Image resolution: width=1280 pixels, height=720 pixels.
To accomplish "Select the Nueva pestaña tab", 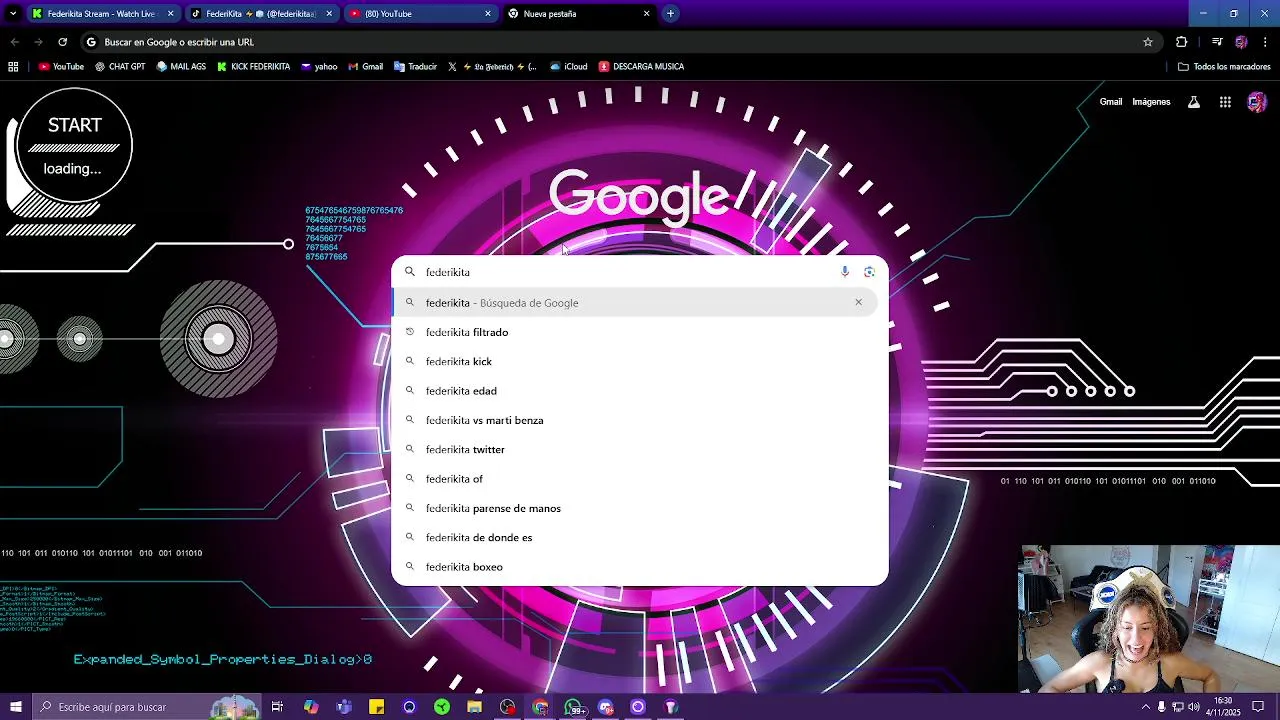I will click(580, 14).
